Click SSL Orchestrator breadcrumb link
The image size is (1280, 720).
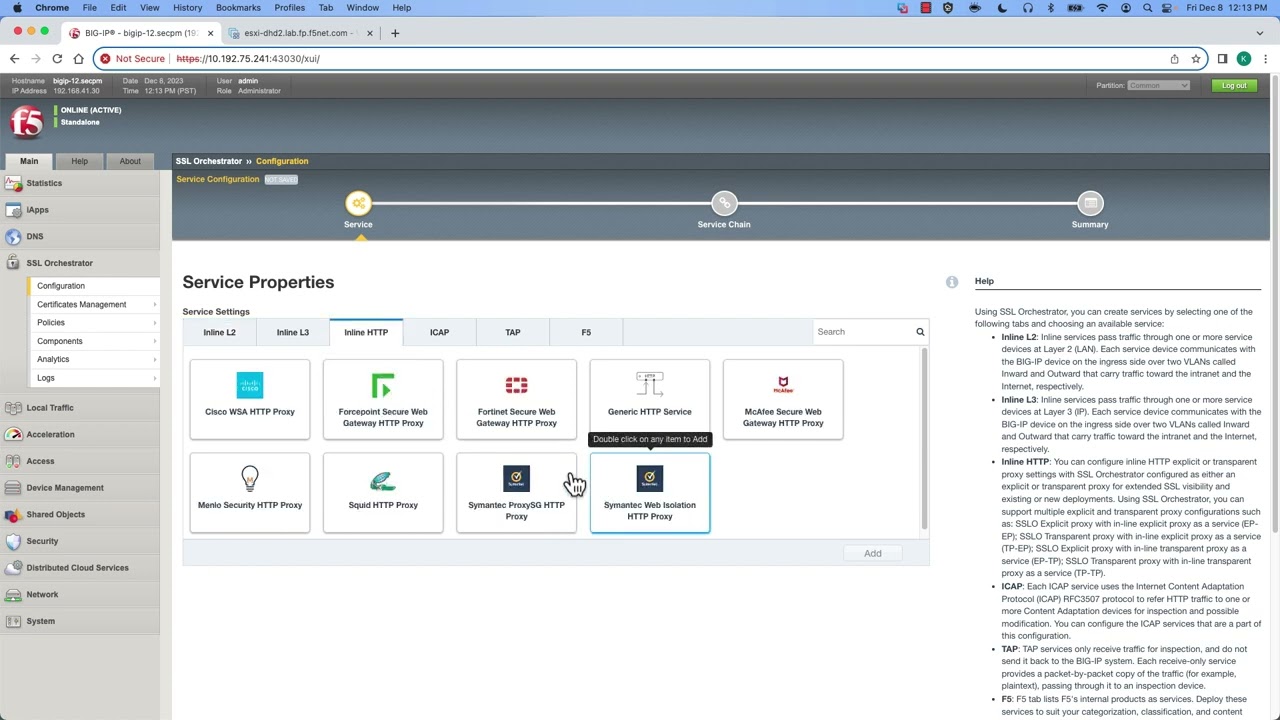pos(208,161)
